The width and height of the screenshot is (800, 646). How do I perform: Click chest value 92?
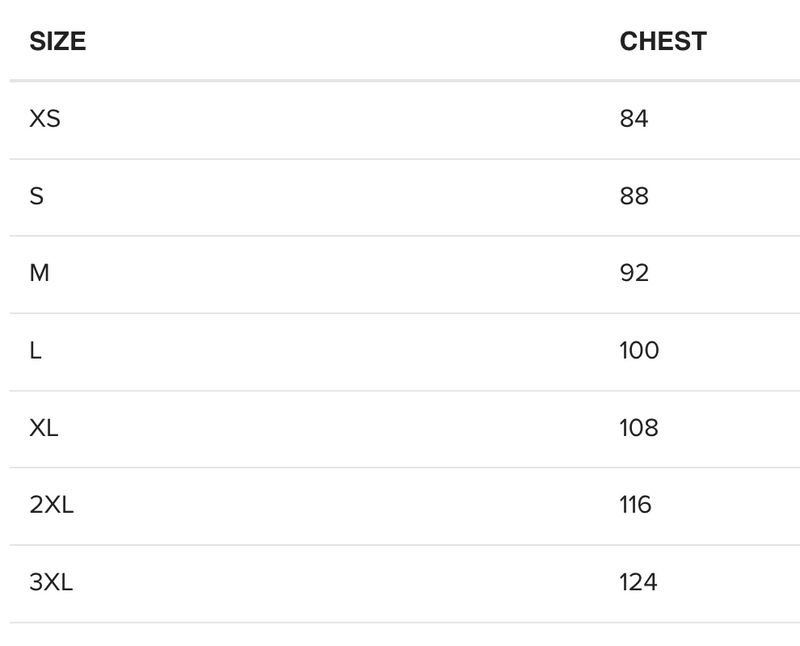pyautogui.click(x=634, y=273)
